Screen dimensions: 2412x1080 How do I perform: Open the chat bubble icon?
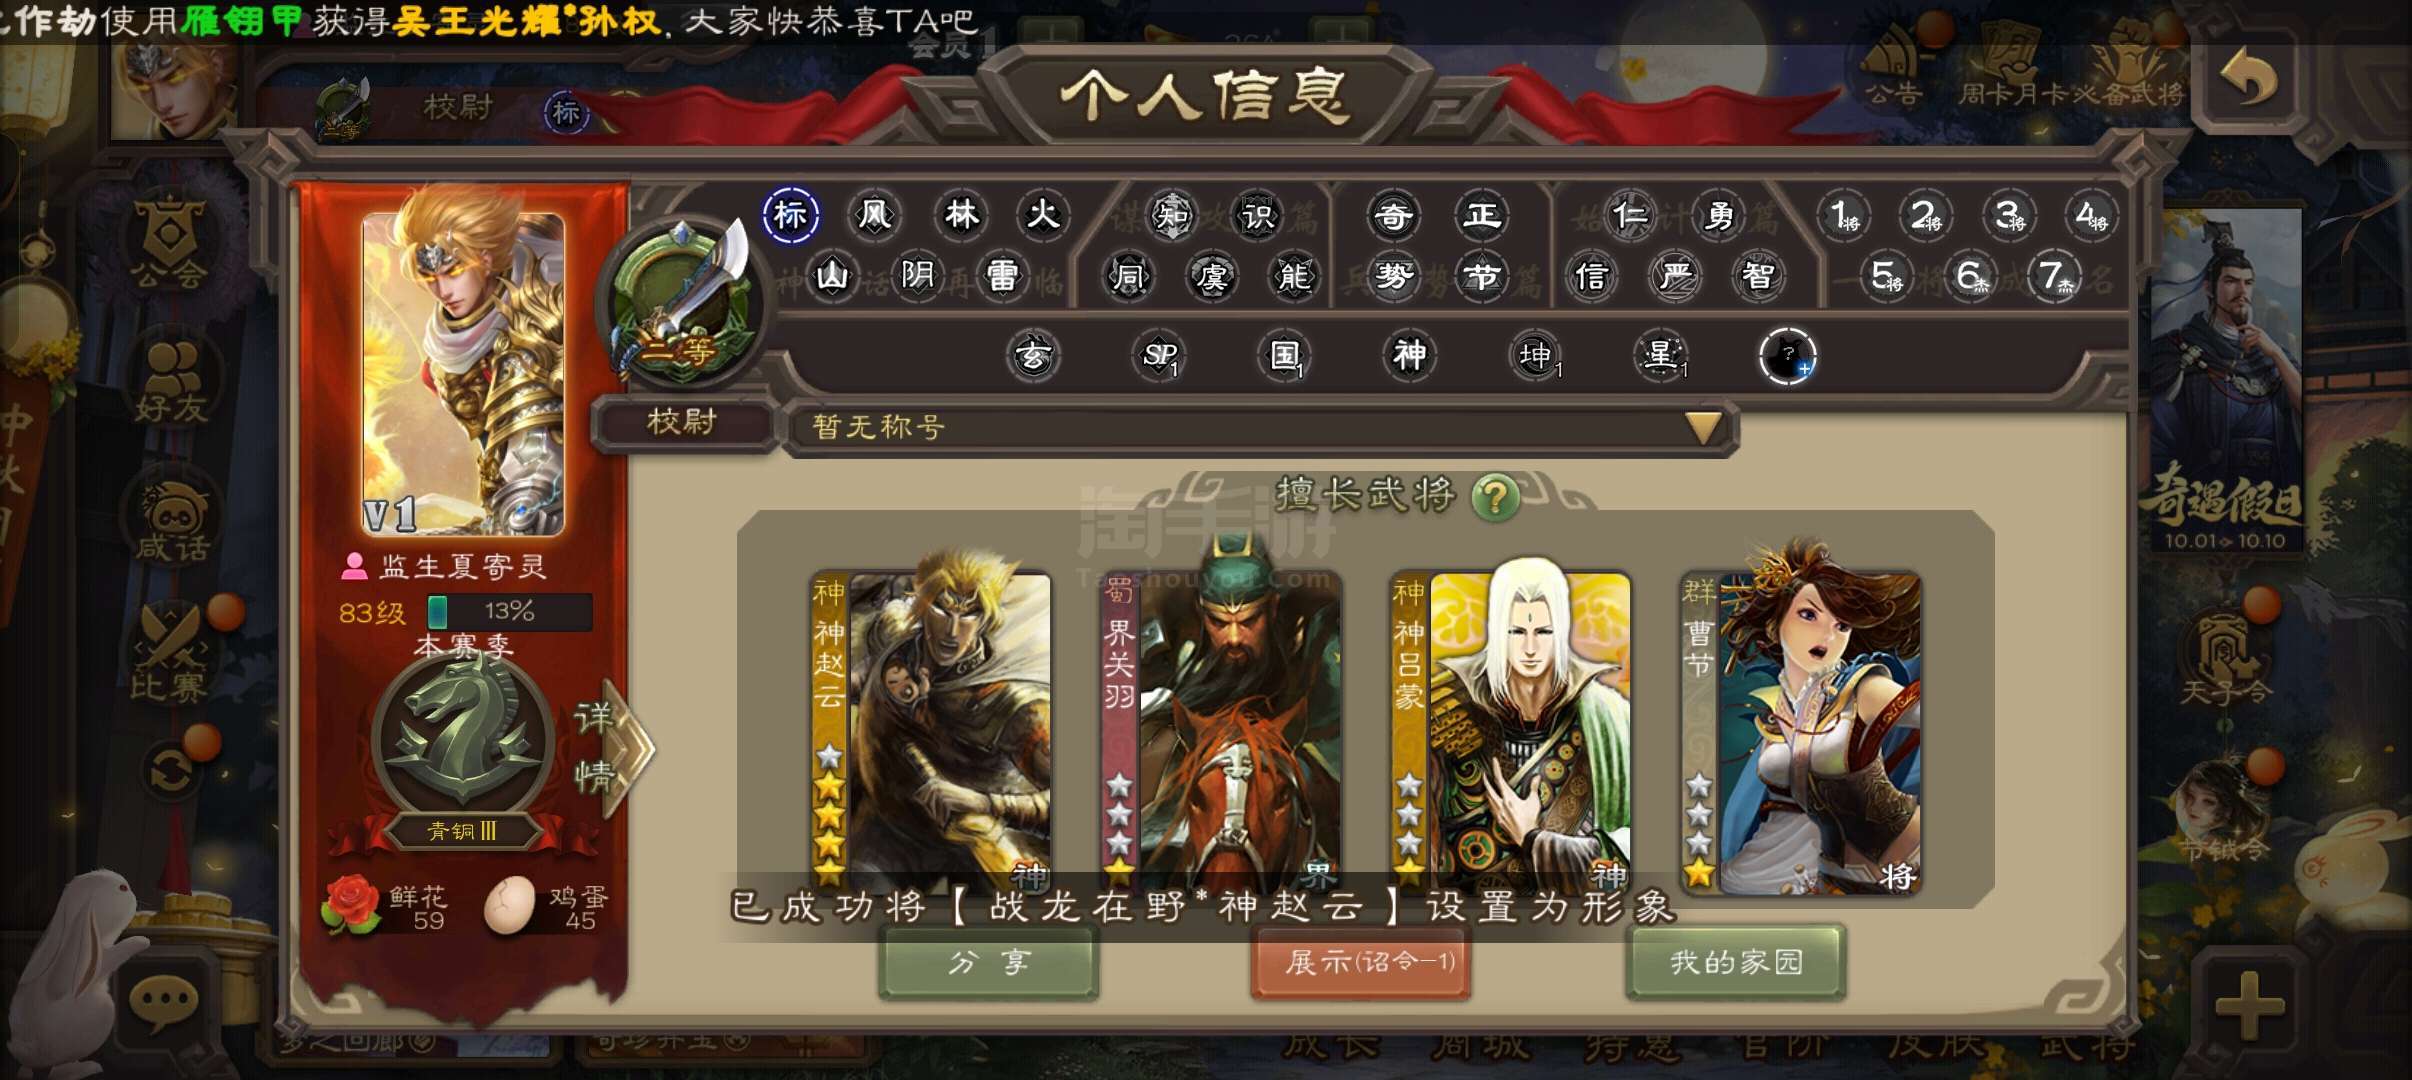point(164,1001)
